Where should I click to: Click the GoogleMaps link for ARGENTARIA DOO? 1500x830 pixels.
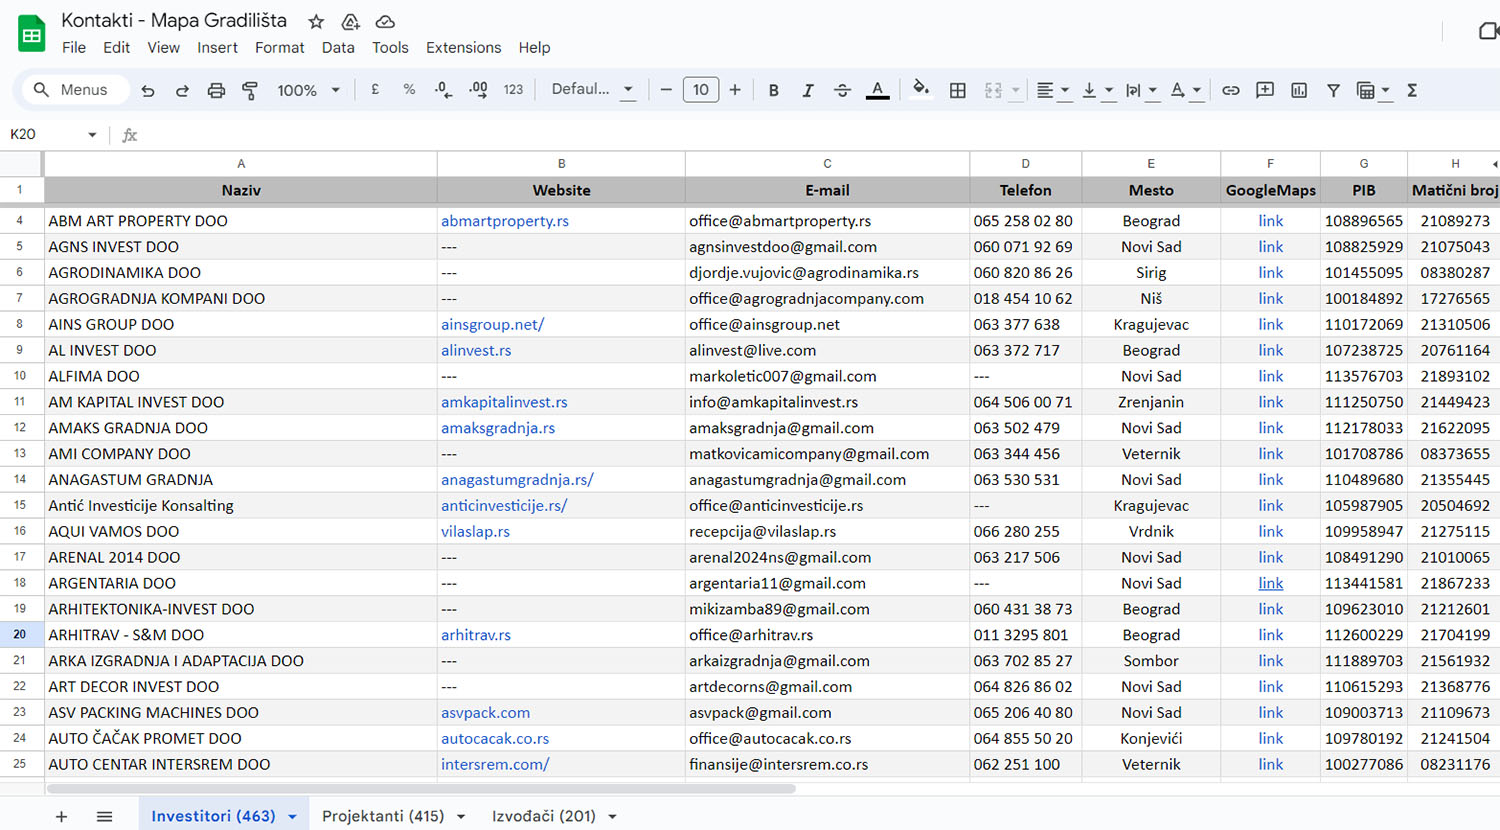[x=1270, y=583]
